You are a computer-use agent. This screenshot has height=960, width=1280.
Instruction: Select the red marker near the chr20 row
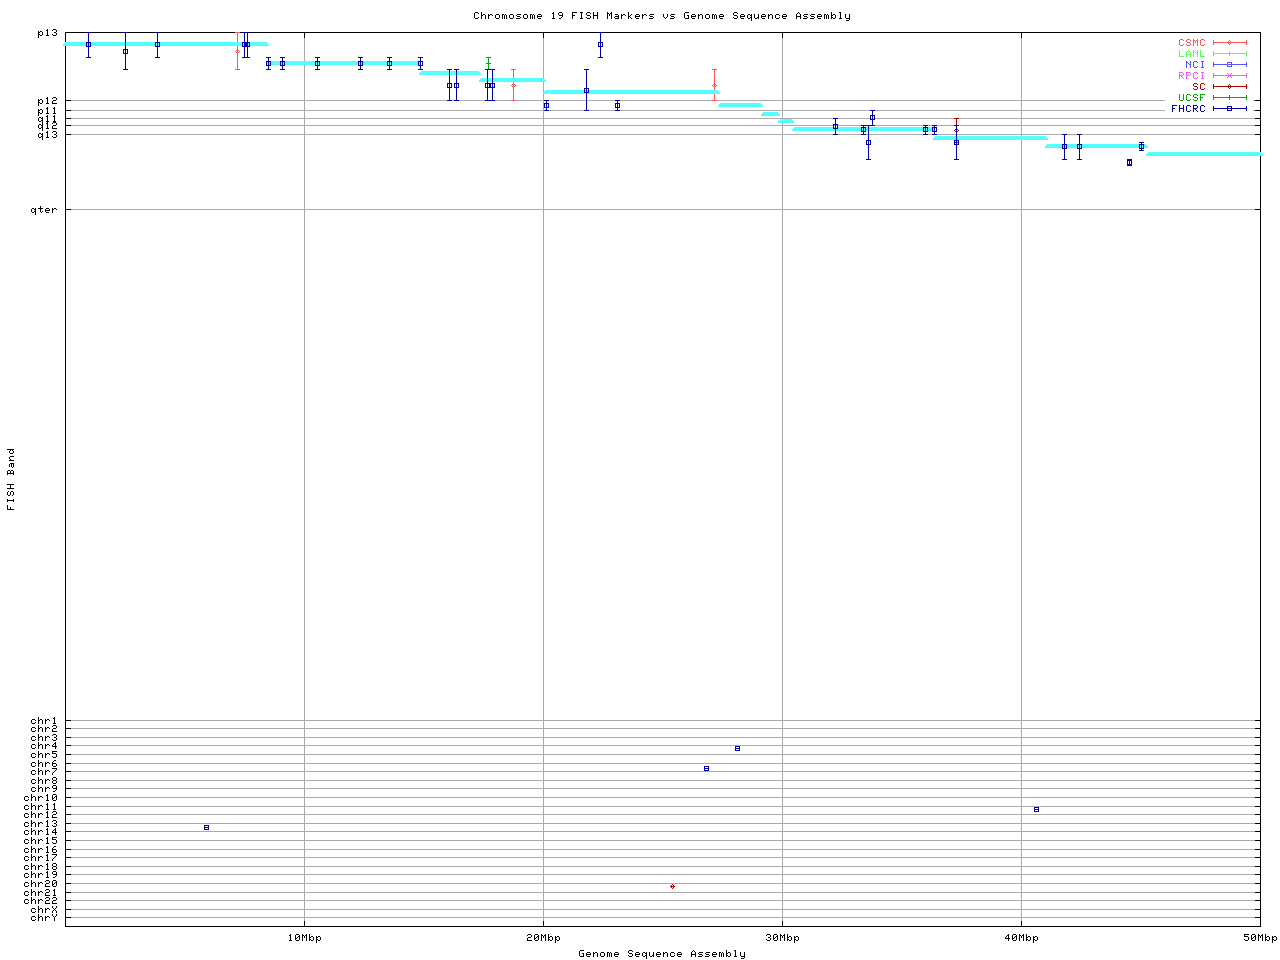tap(672, 886)
